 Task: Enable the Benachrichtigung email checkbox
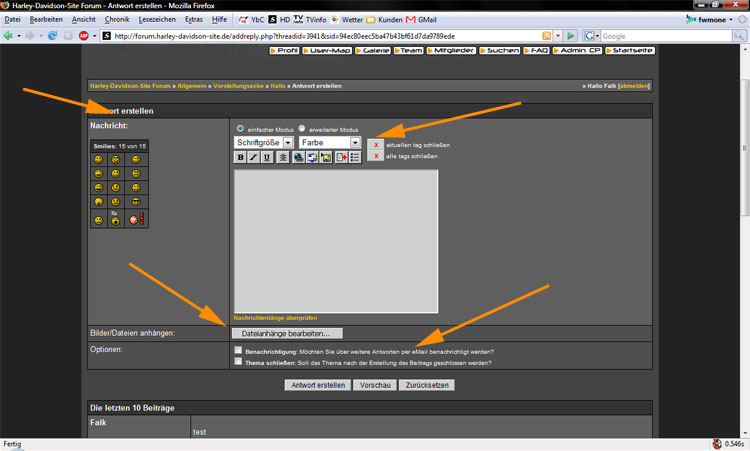click(x=238, y=351)
